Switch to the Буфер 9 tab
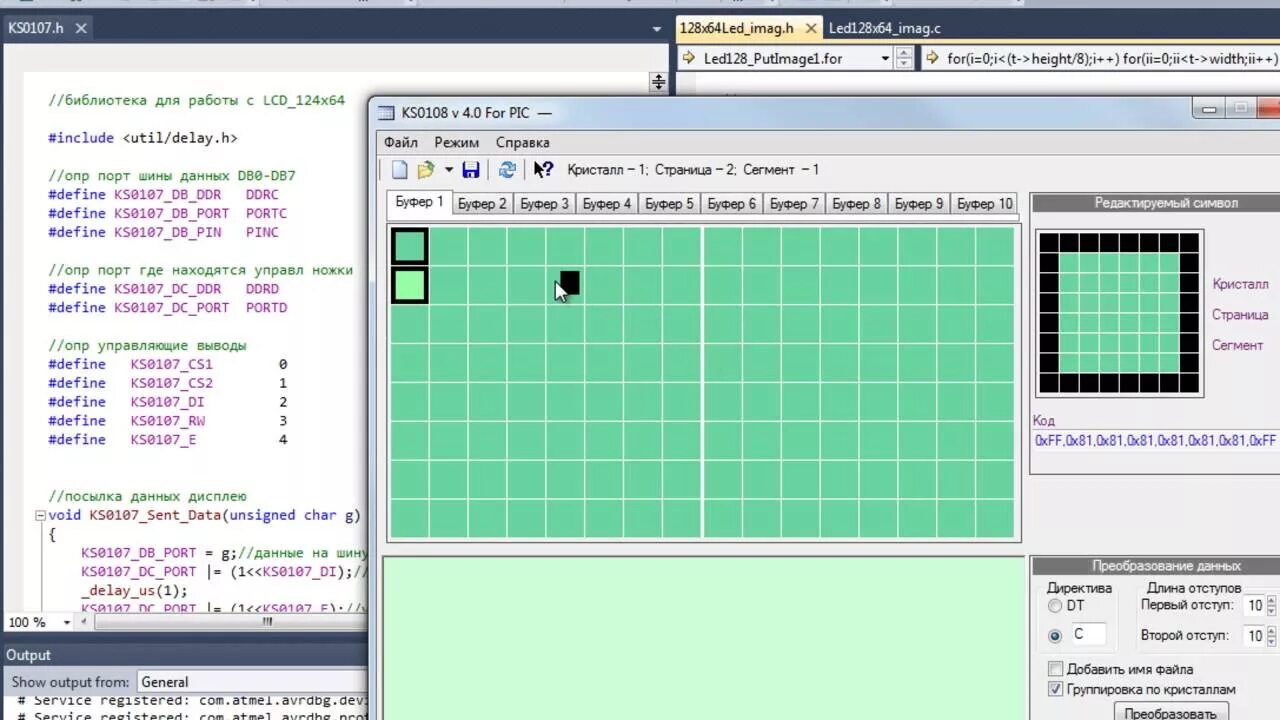Screen dimensions: 1280x720 pyautogui.click(x=919, y=204)
